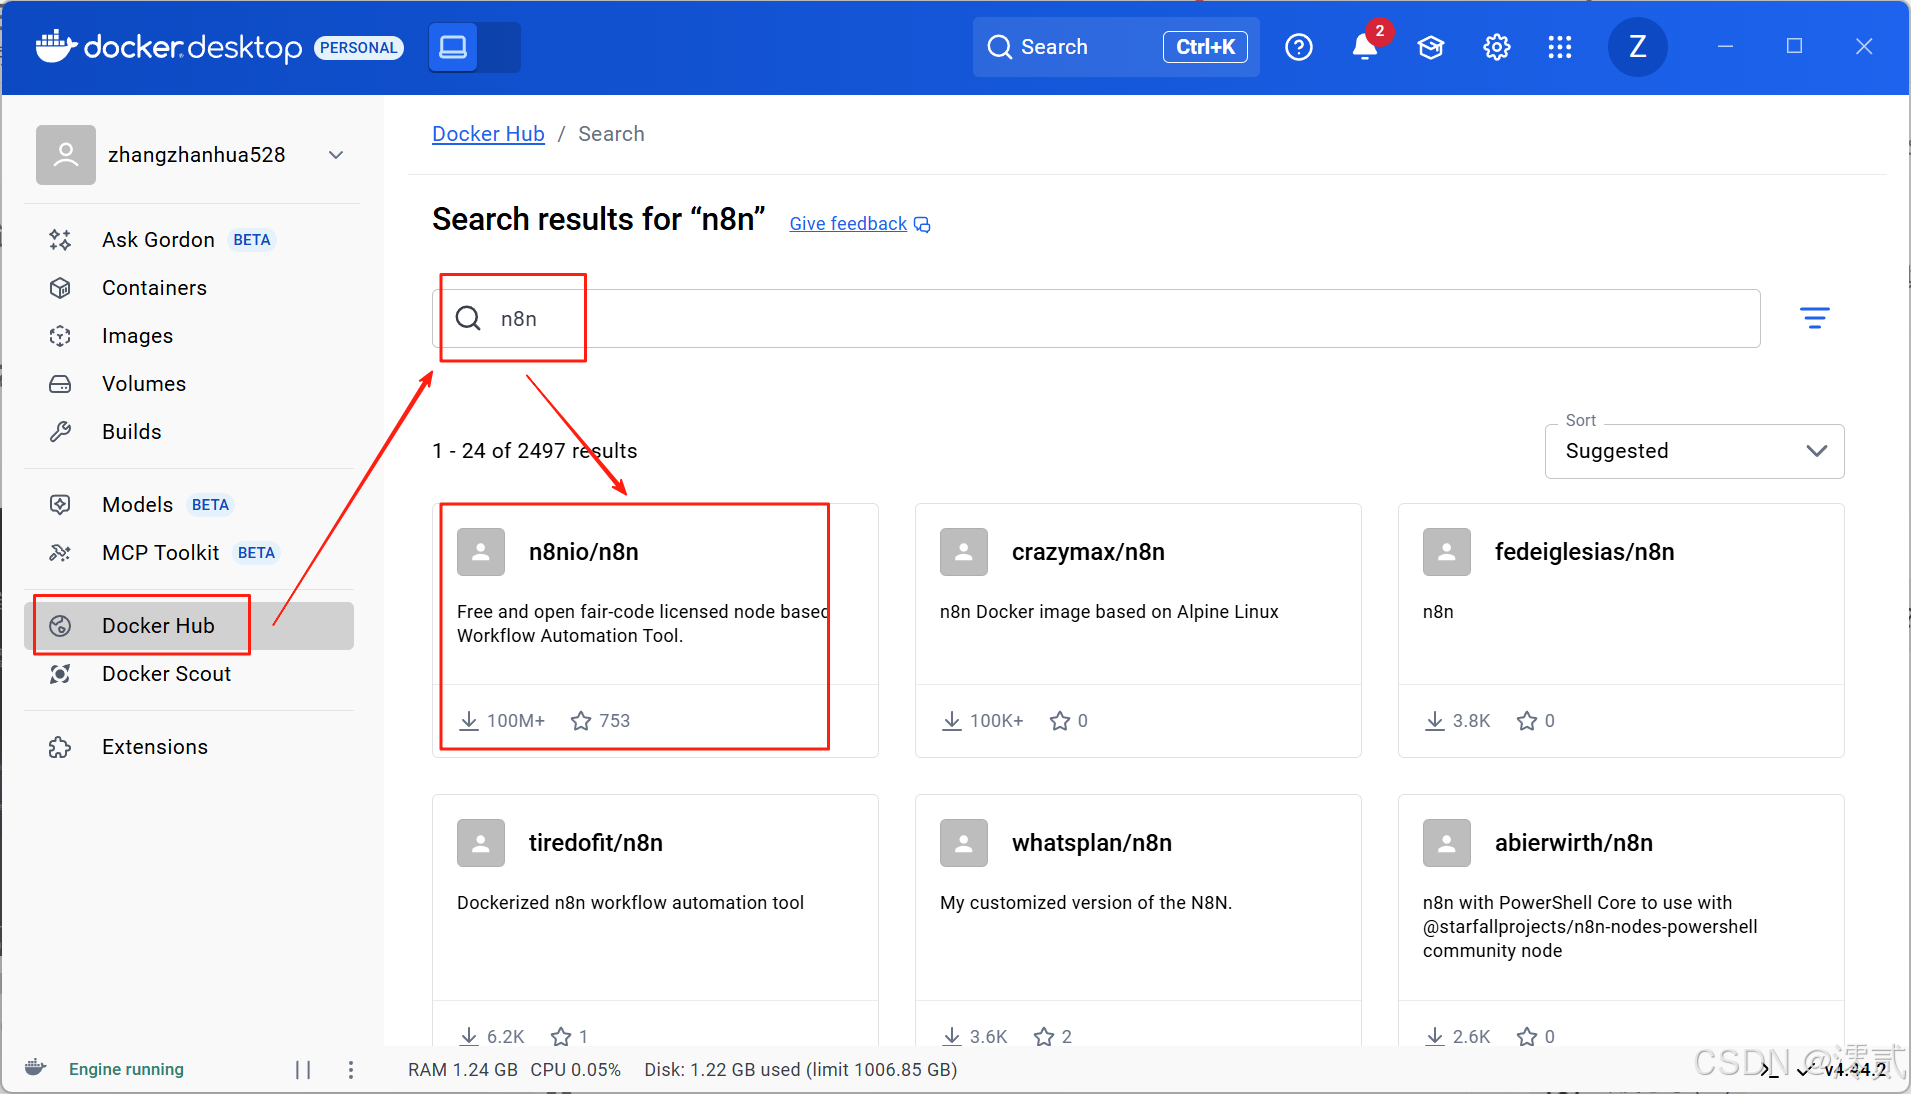
Task: Open the crazymax/n8n result card
Action: click(x=1138, y=630)
